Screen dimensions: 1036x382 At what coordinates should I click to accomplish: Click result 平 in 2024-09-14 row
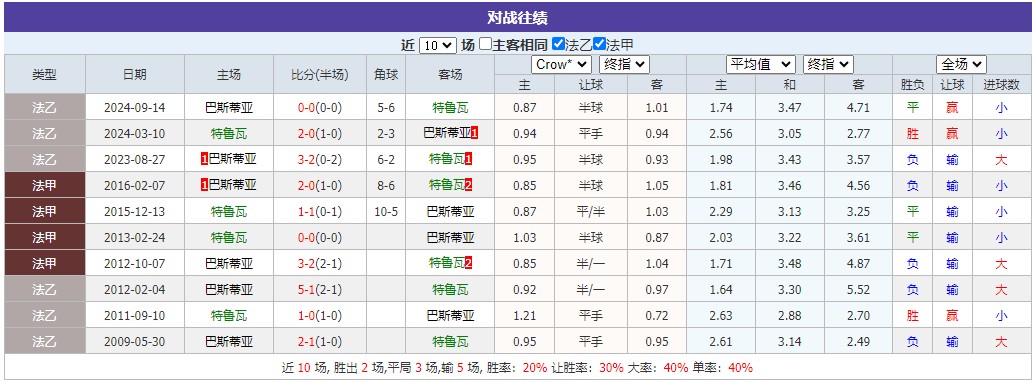[912, 108]
